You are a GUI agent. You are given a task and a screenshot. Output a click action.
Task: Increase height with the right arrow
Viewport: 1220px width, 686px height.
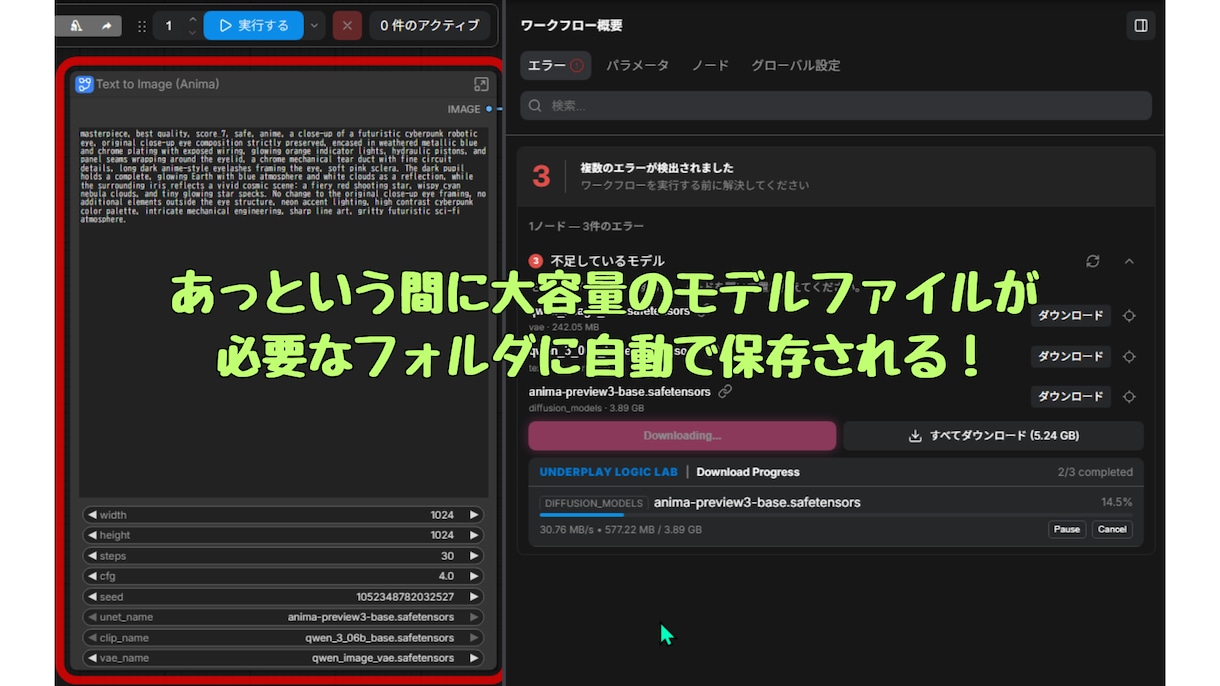475,535
